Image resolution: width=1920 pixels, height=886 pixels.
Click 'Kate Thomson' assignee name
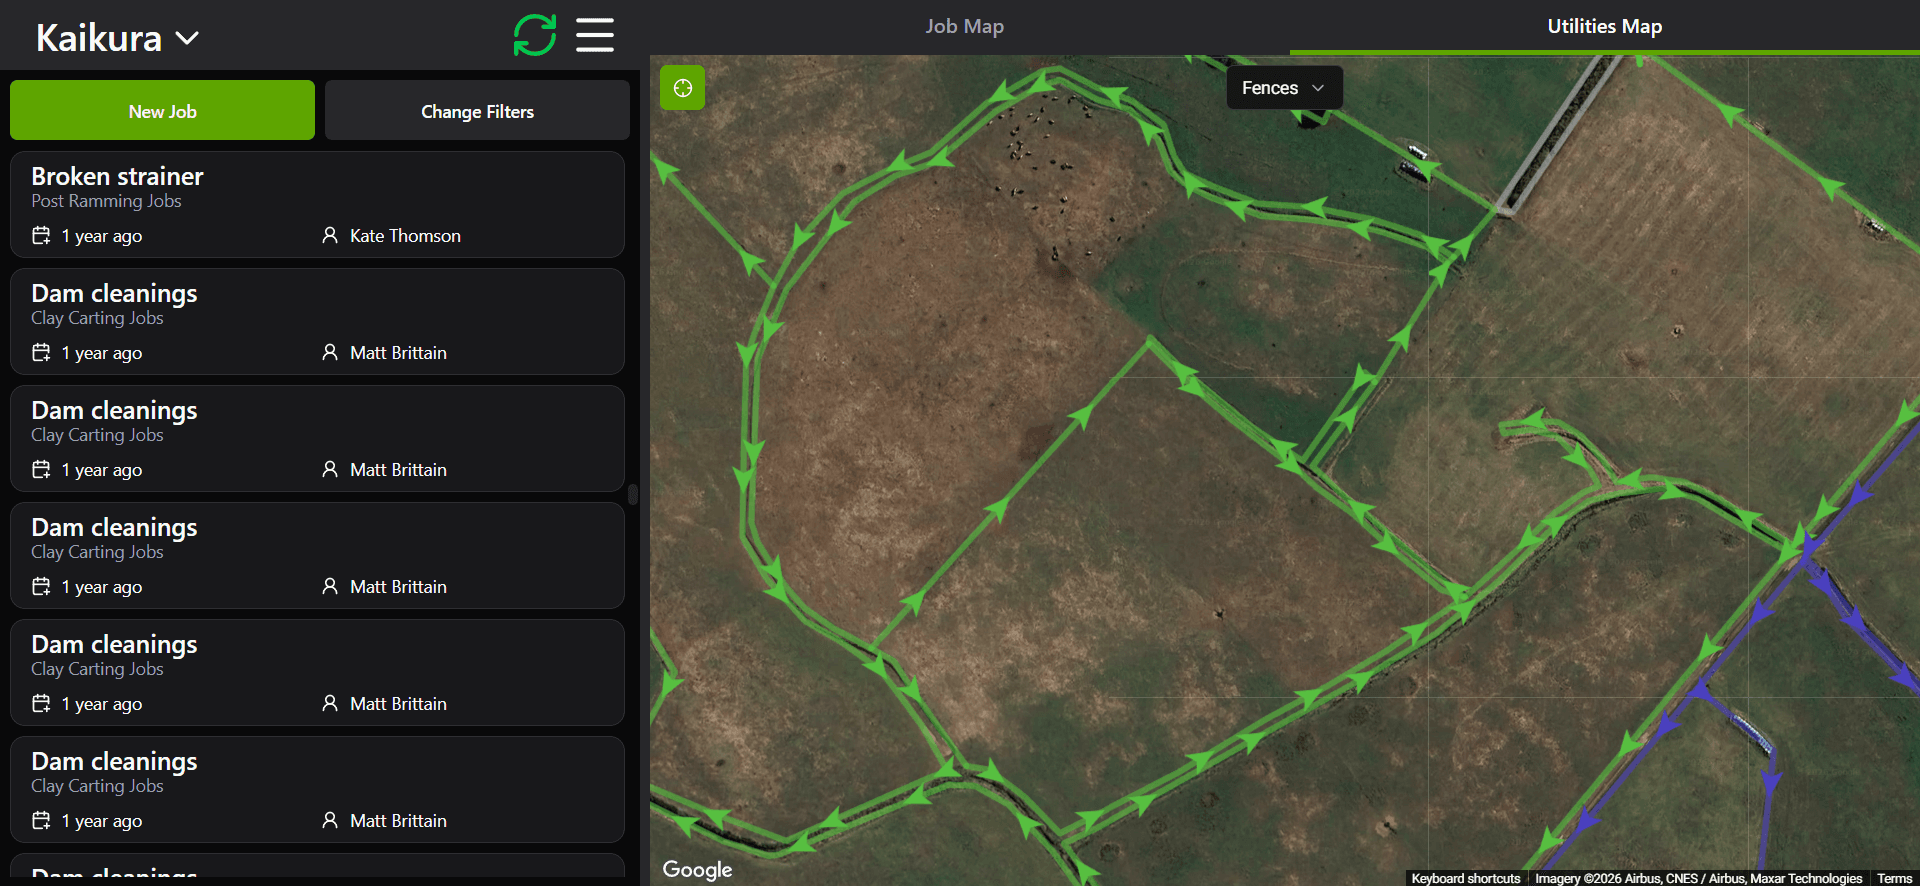[405, 236]
